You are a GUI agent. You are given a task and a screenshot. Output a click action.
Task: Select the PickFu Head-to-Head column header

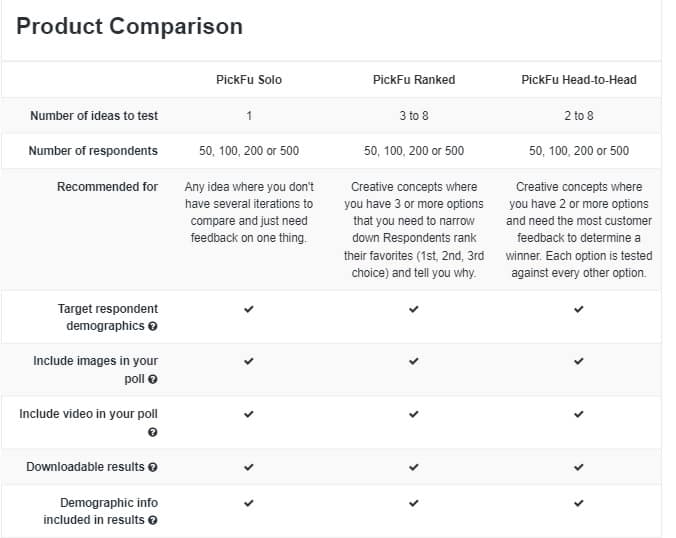click(x=578, y=80)
